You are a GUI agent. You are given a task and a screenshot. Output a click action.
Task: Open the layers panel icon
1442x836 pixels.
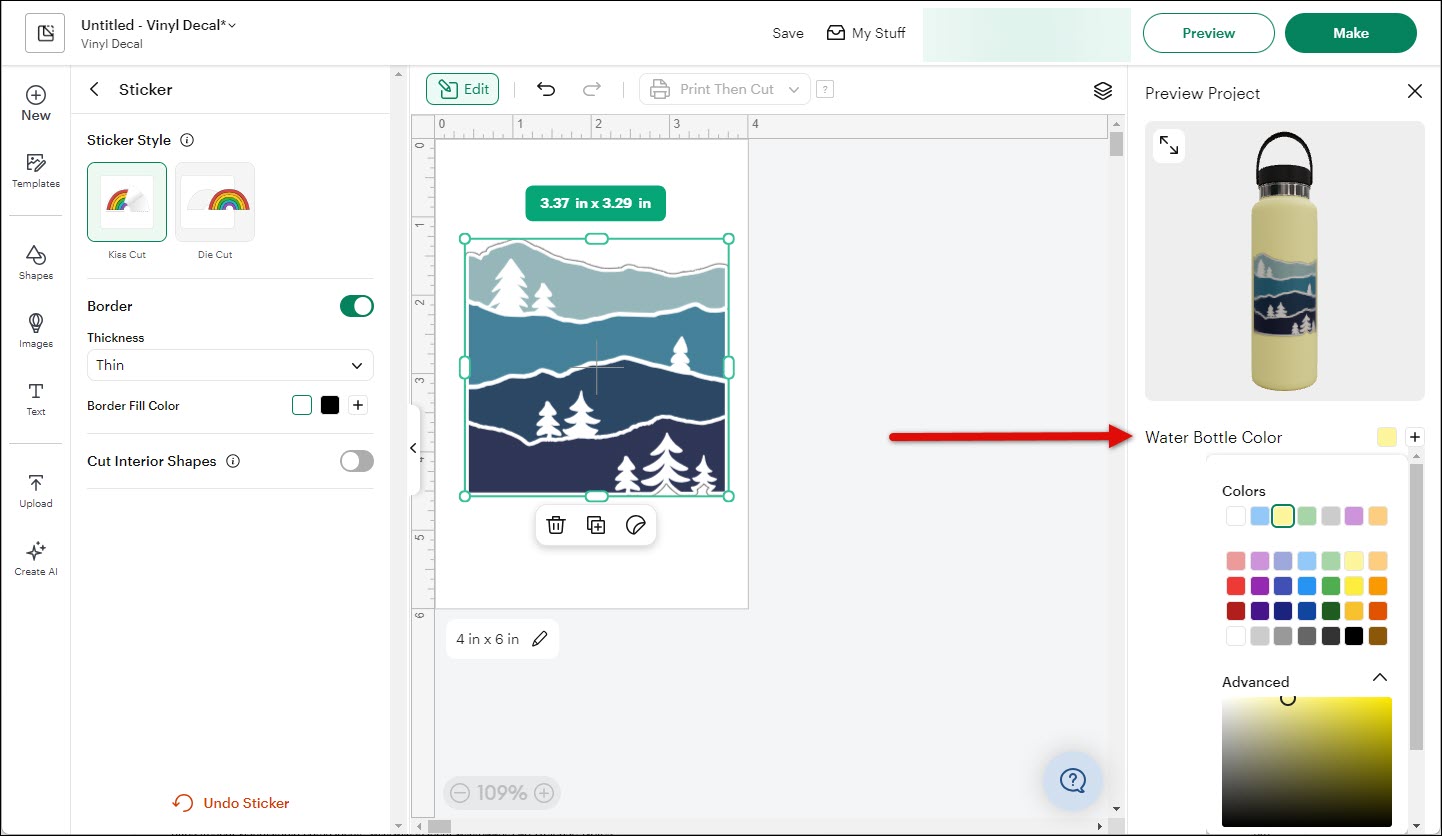click(x=1102, y=91)
